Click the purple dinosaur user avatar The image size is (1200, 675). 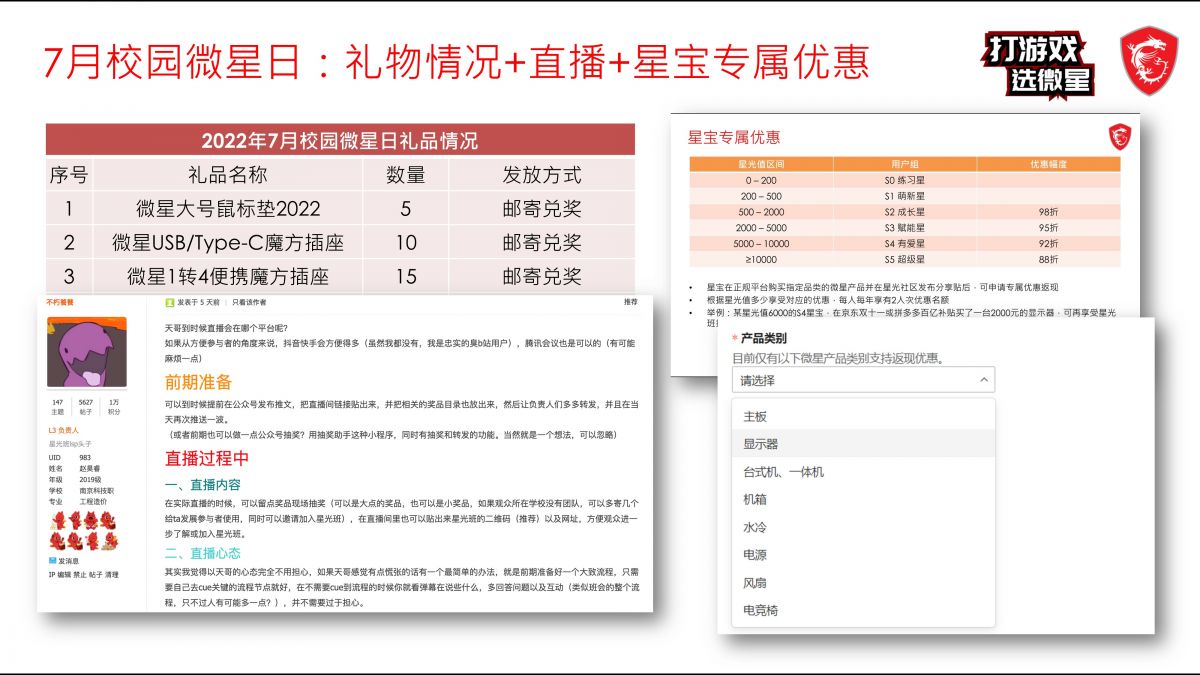pyautogui.click(x=86, y=354)
